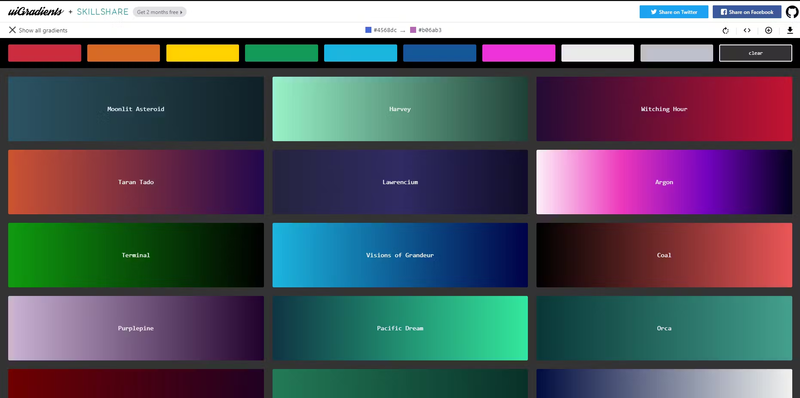The image size is (800, 398).
Task: Select the Orca gradient
Action: tap(664, 328)
